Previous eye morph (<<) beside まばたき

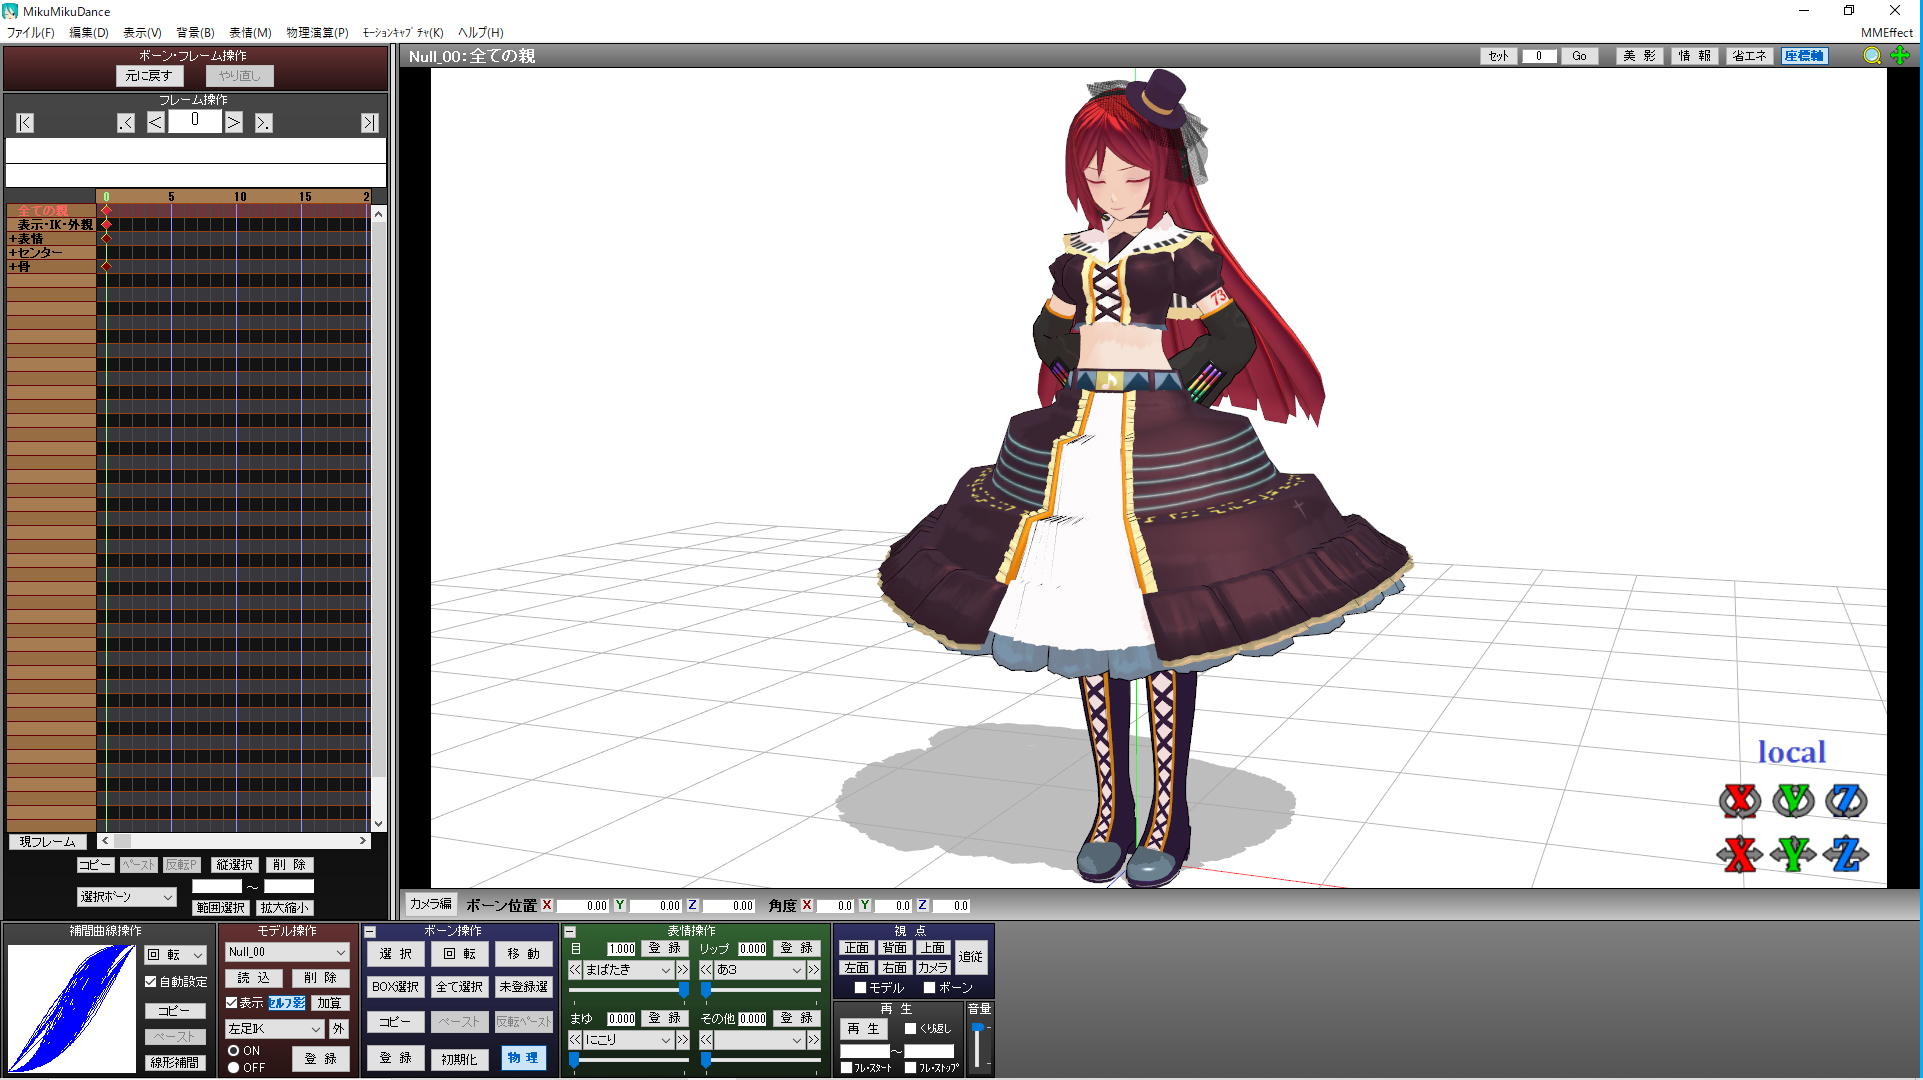(575, 970)
